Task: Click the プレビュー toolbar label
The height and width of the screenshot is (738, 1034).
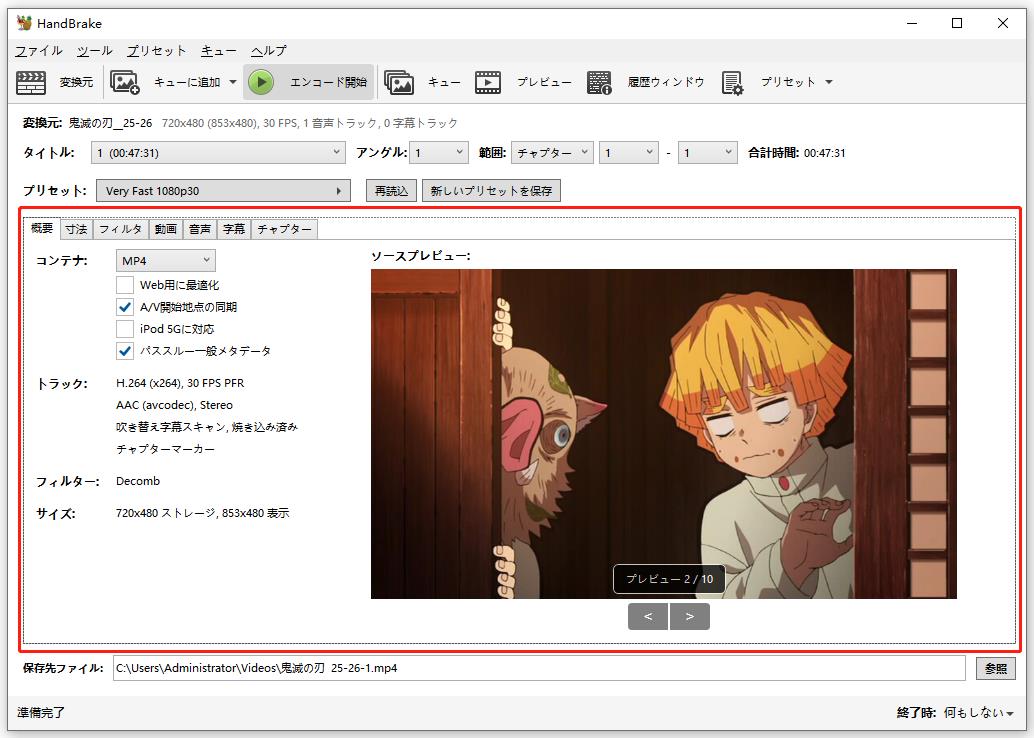Action: tap(544, 82)
